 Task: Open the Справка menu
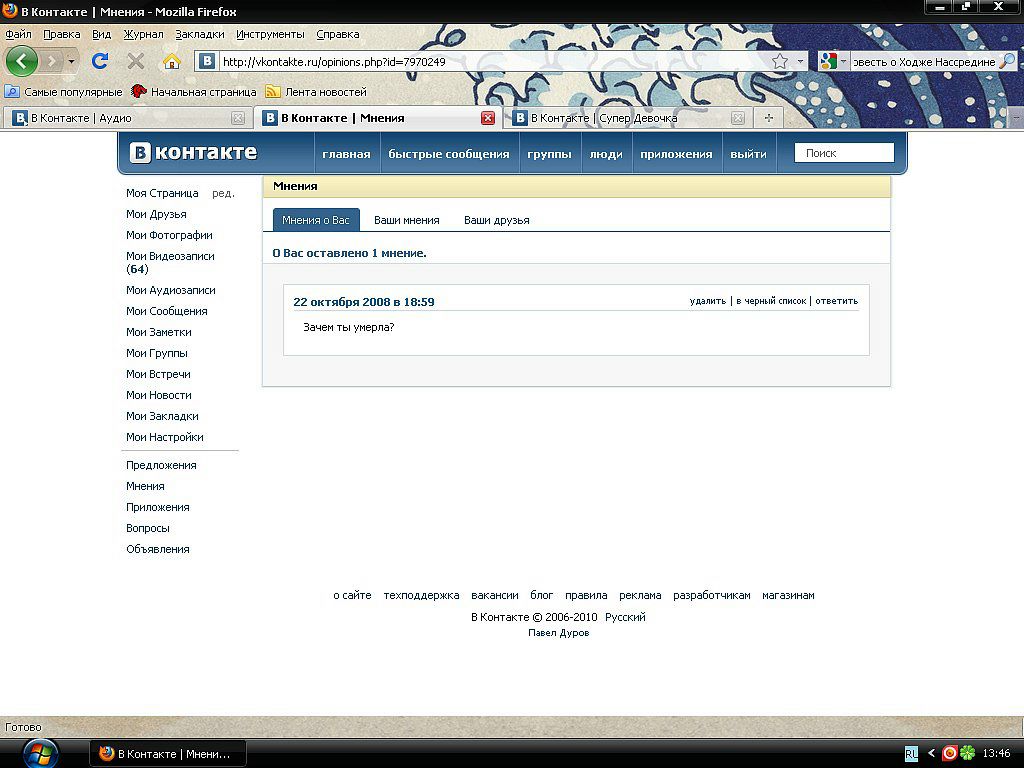[x=338, y=34]
